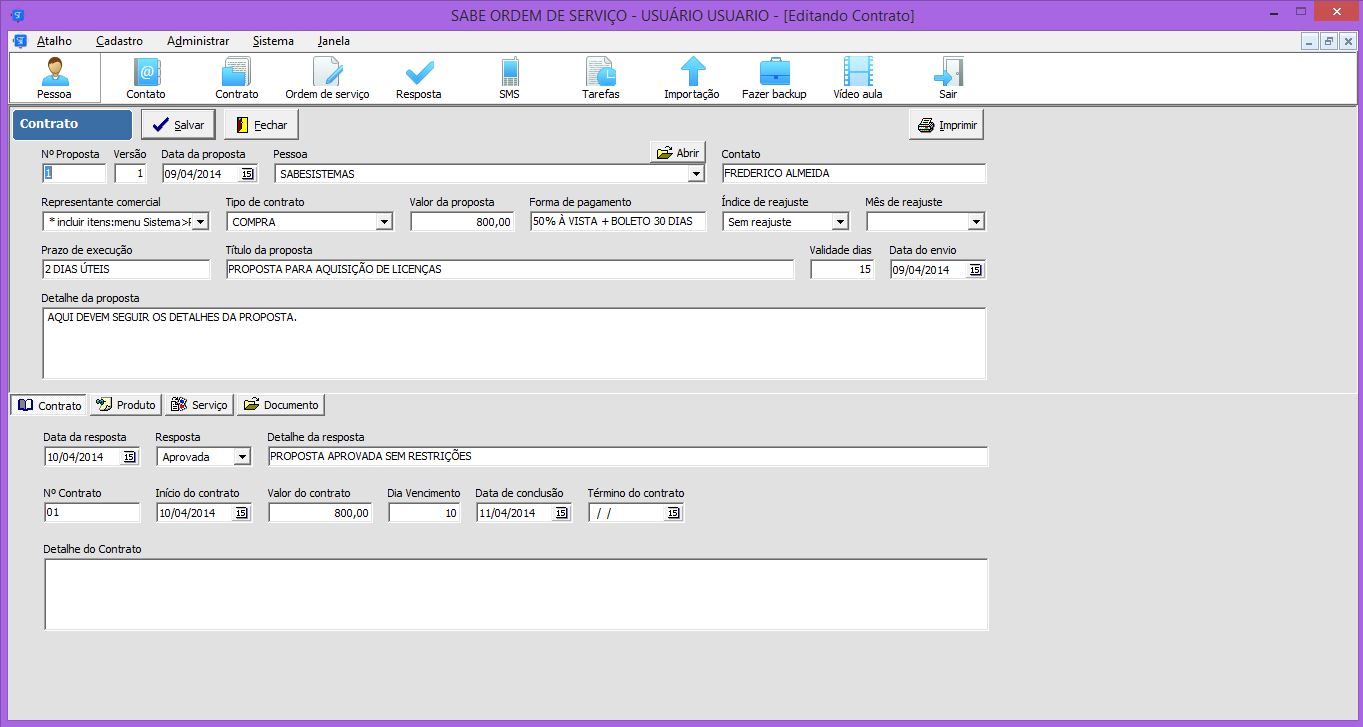Open the Importação arrow toolbar icon
This screenshot has height=727, width=1363.
(692, 78)
